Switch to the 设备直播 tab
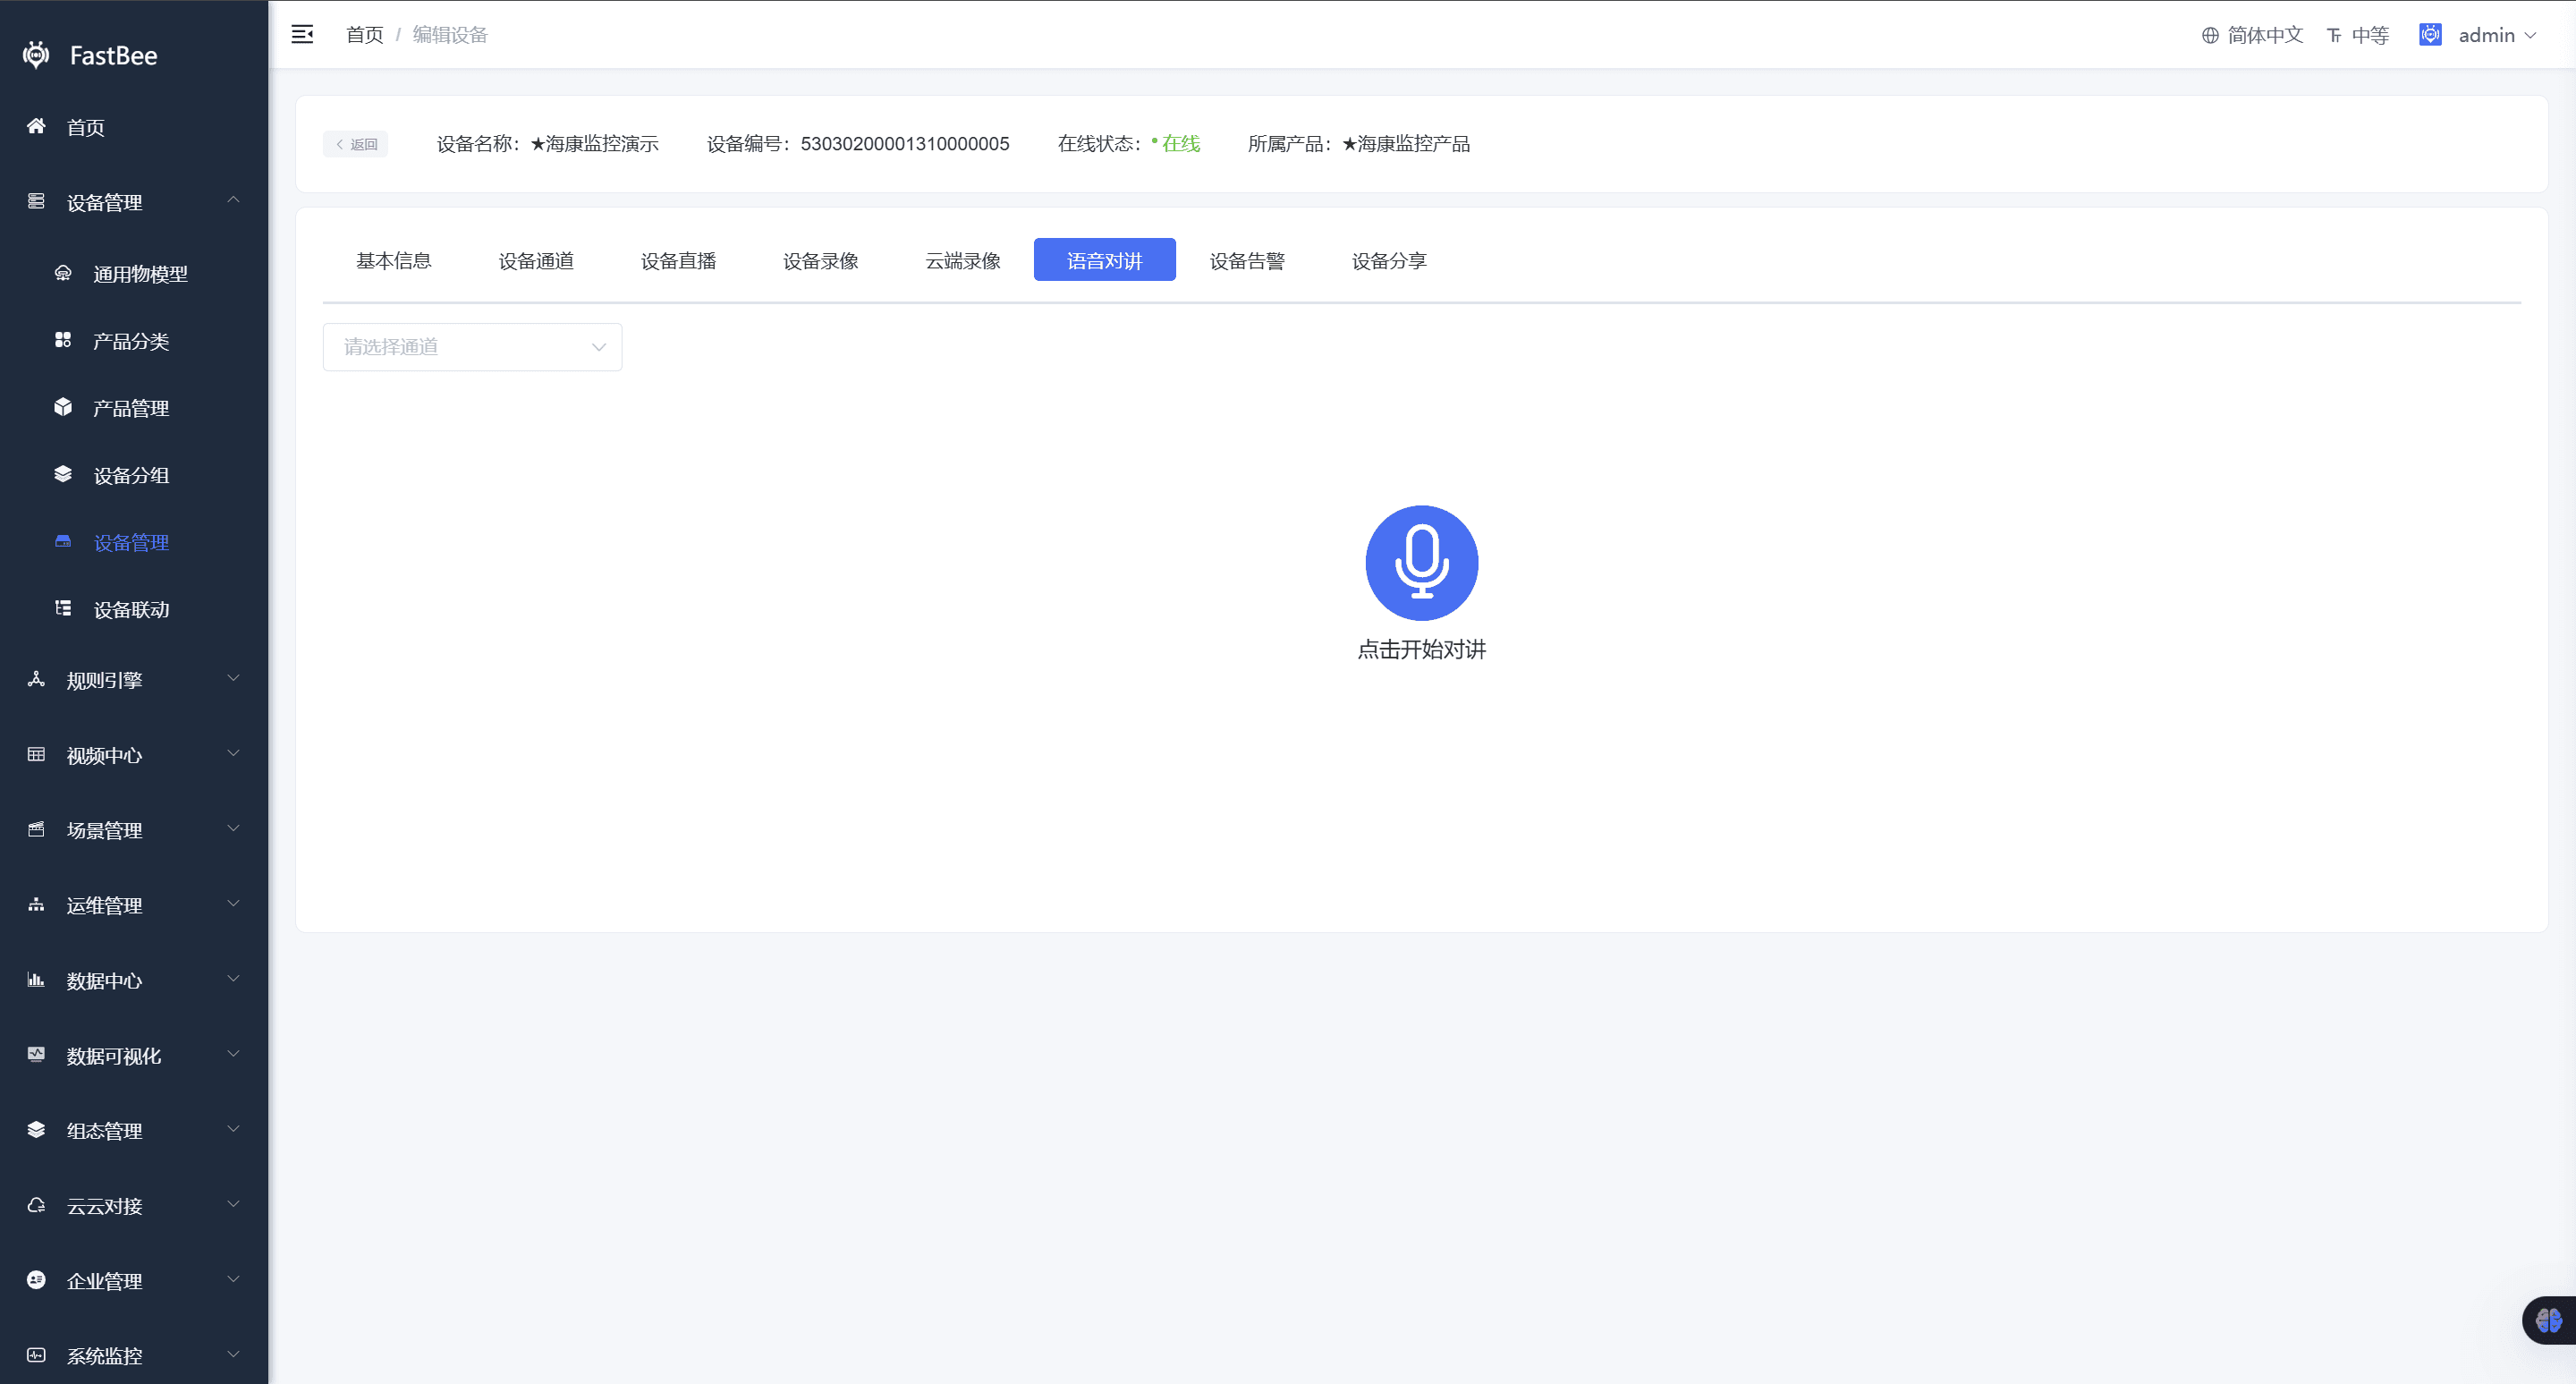 (678, 260)
